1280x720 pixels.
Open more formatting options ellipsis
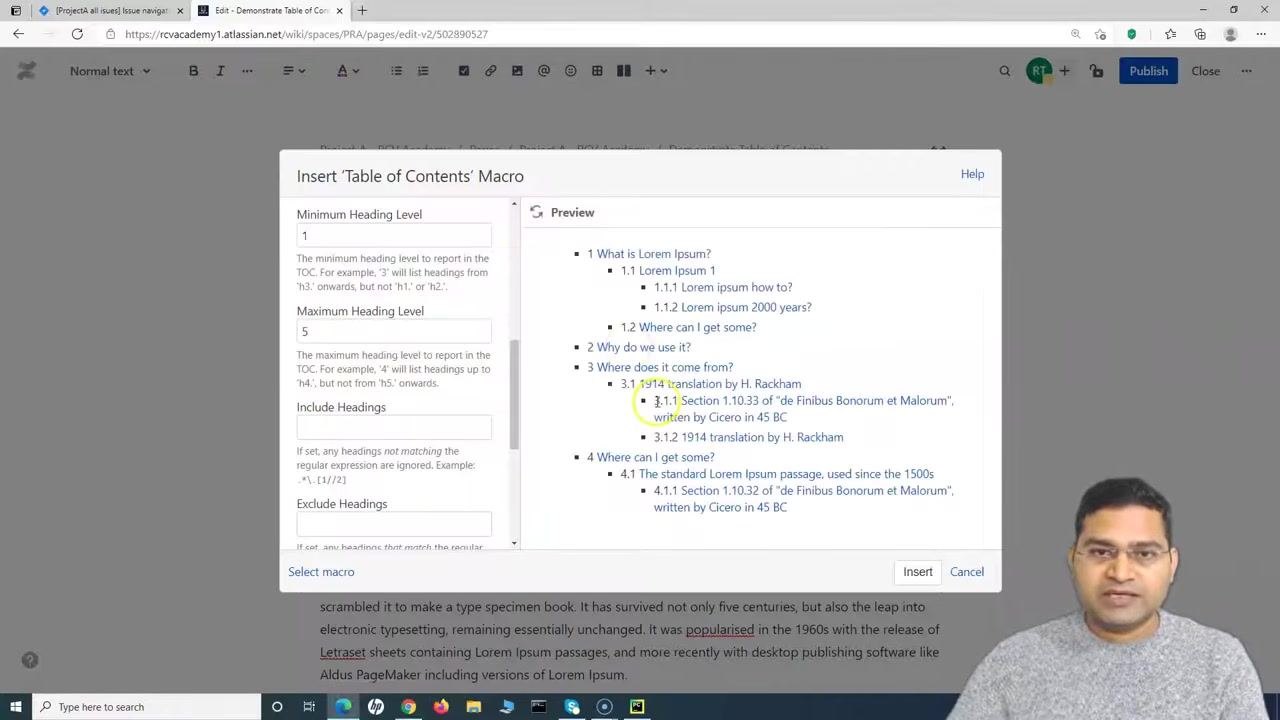click(247, 71)
